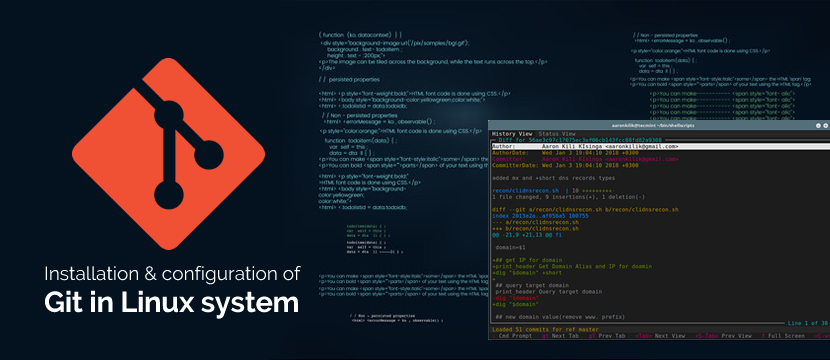Click the 'Git in Linux system' headline
Screen dimensions: 830x360
coord(172,304)
